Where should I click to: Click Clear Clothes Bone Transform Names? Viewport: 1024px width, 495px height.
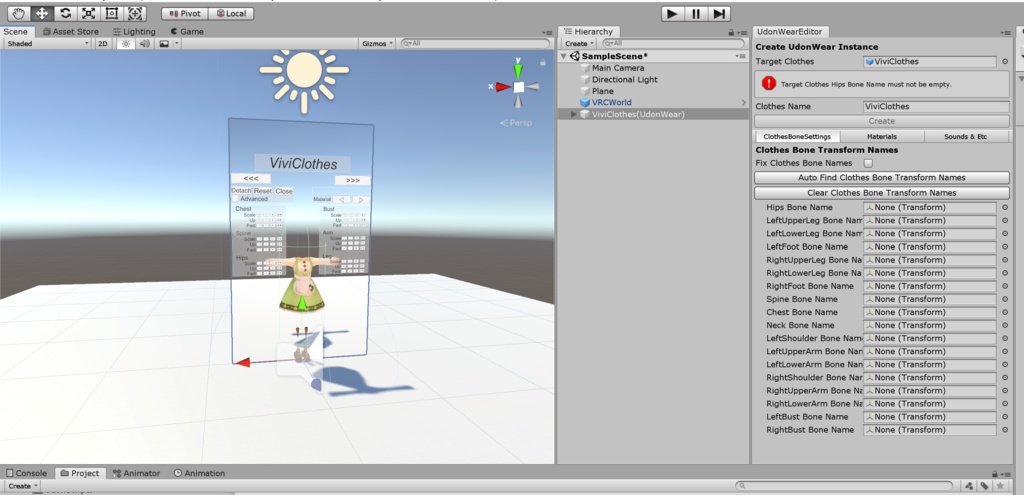pos(882,193)
